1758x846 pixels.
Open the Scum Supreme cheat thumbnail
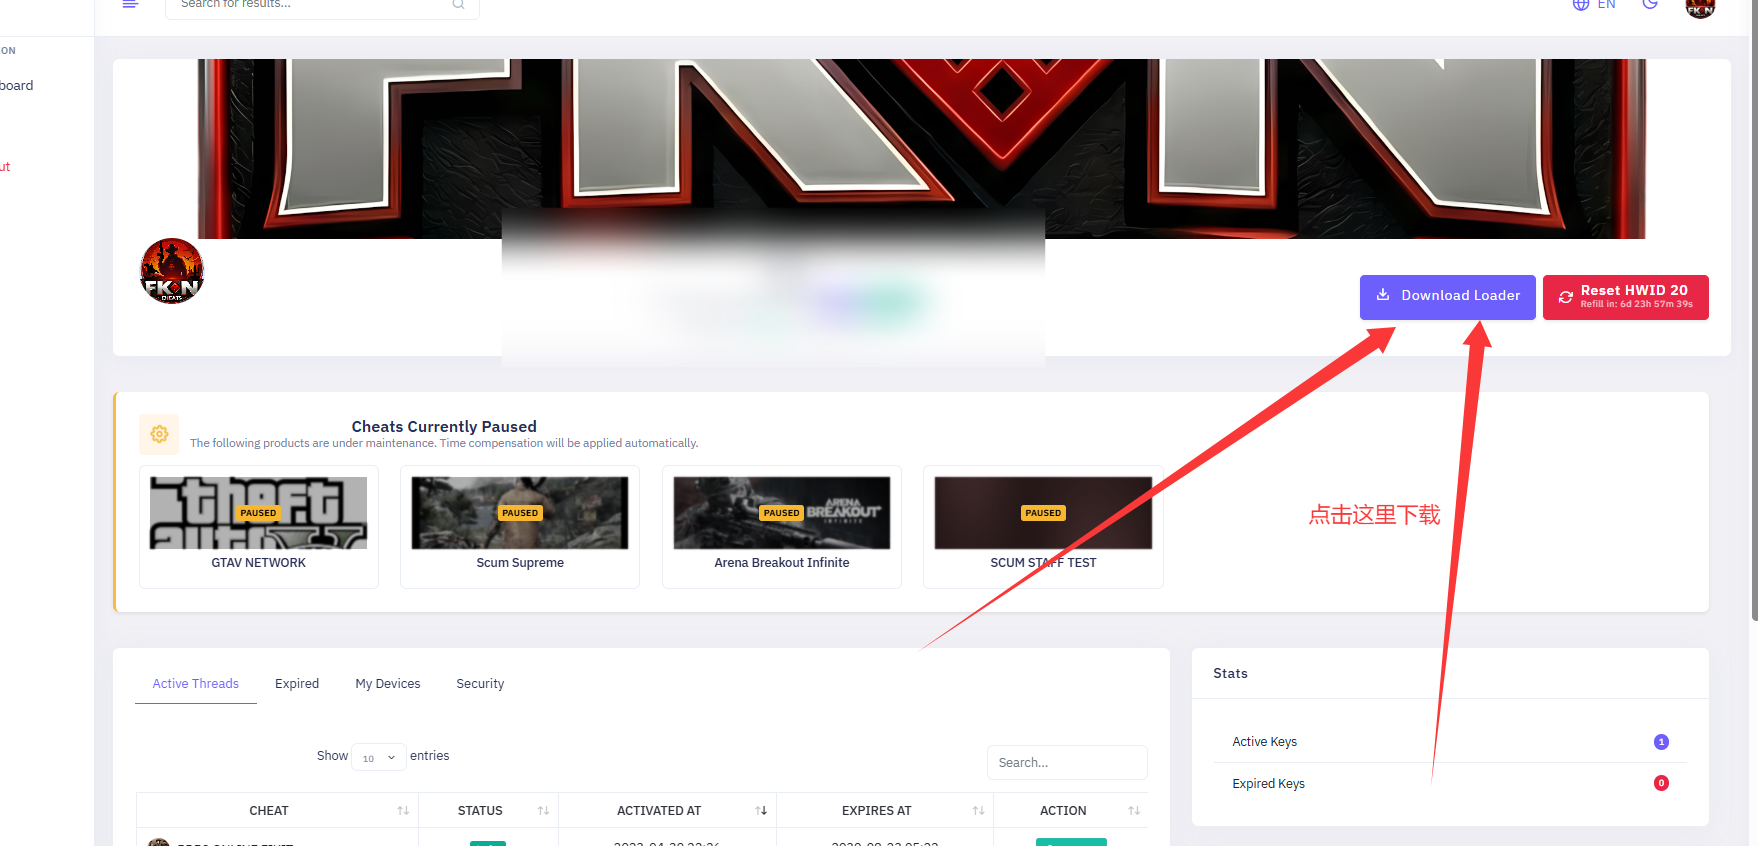click(520, 513)
